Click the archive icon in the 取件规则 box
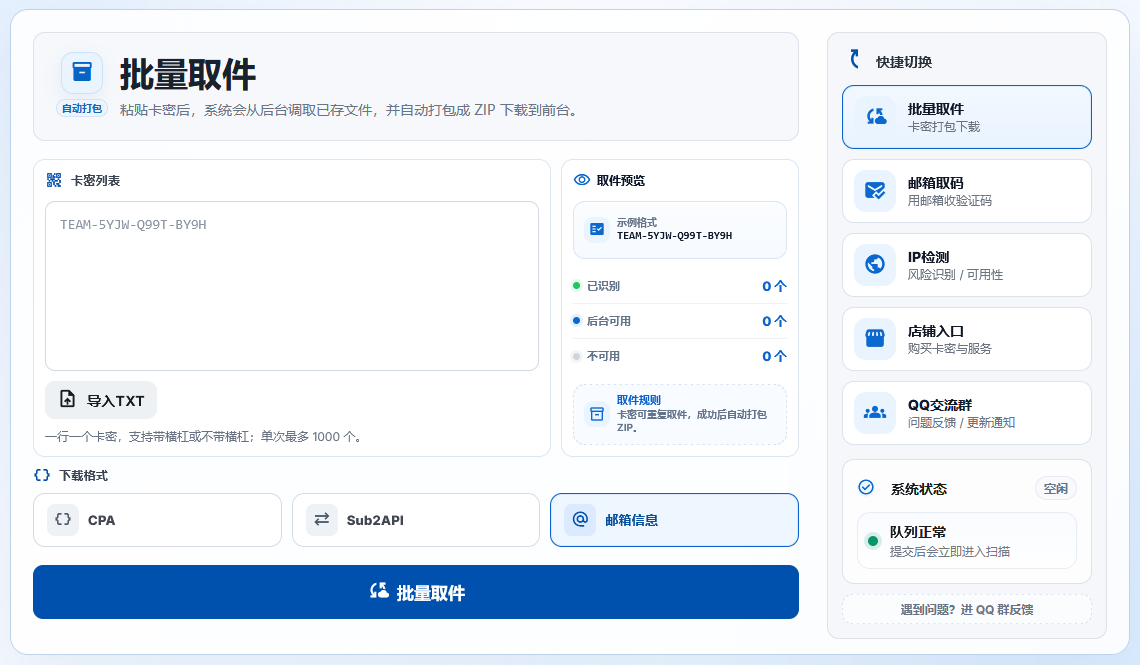This screenshot has height=665, width=1140. (x=597, y=414)
